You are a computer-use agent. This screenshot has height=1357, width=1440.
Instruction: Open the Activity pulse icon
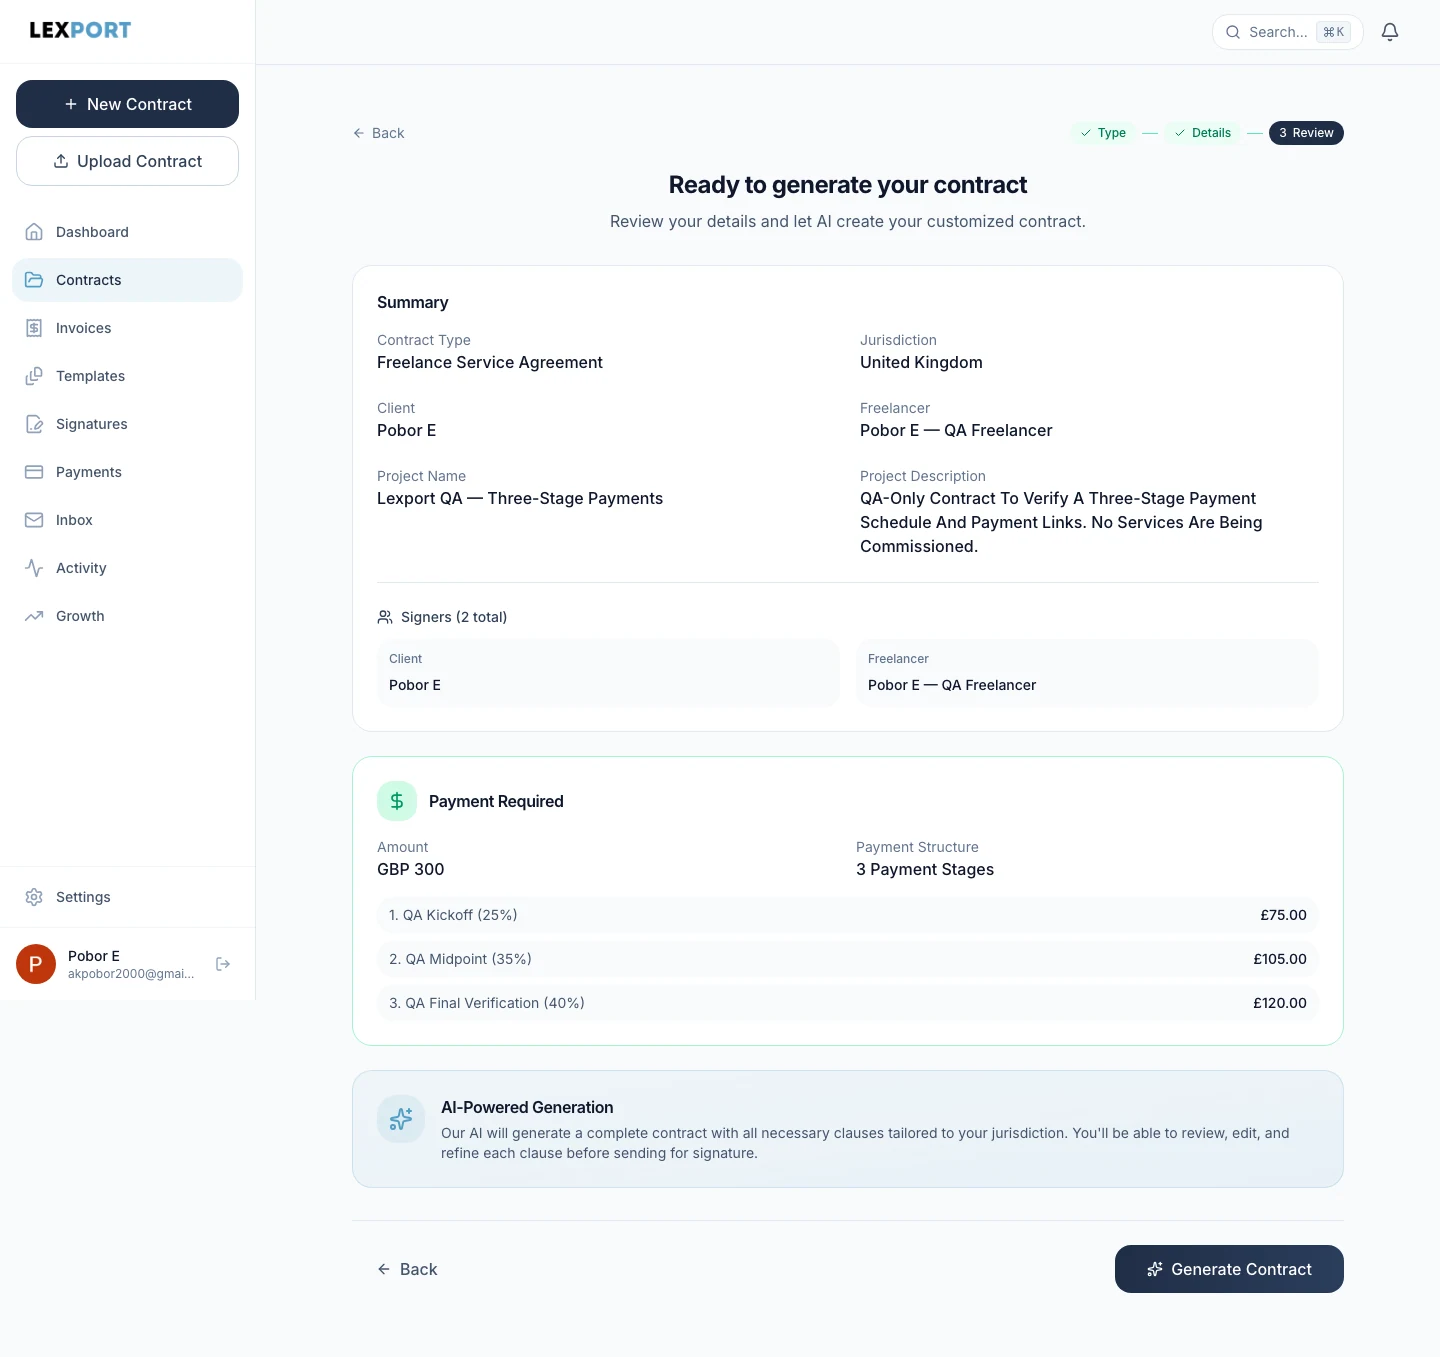pyautogui.click(x=34, y=568)
